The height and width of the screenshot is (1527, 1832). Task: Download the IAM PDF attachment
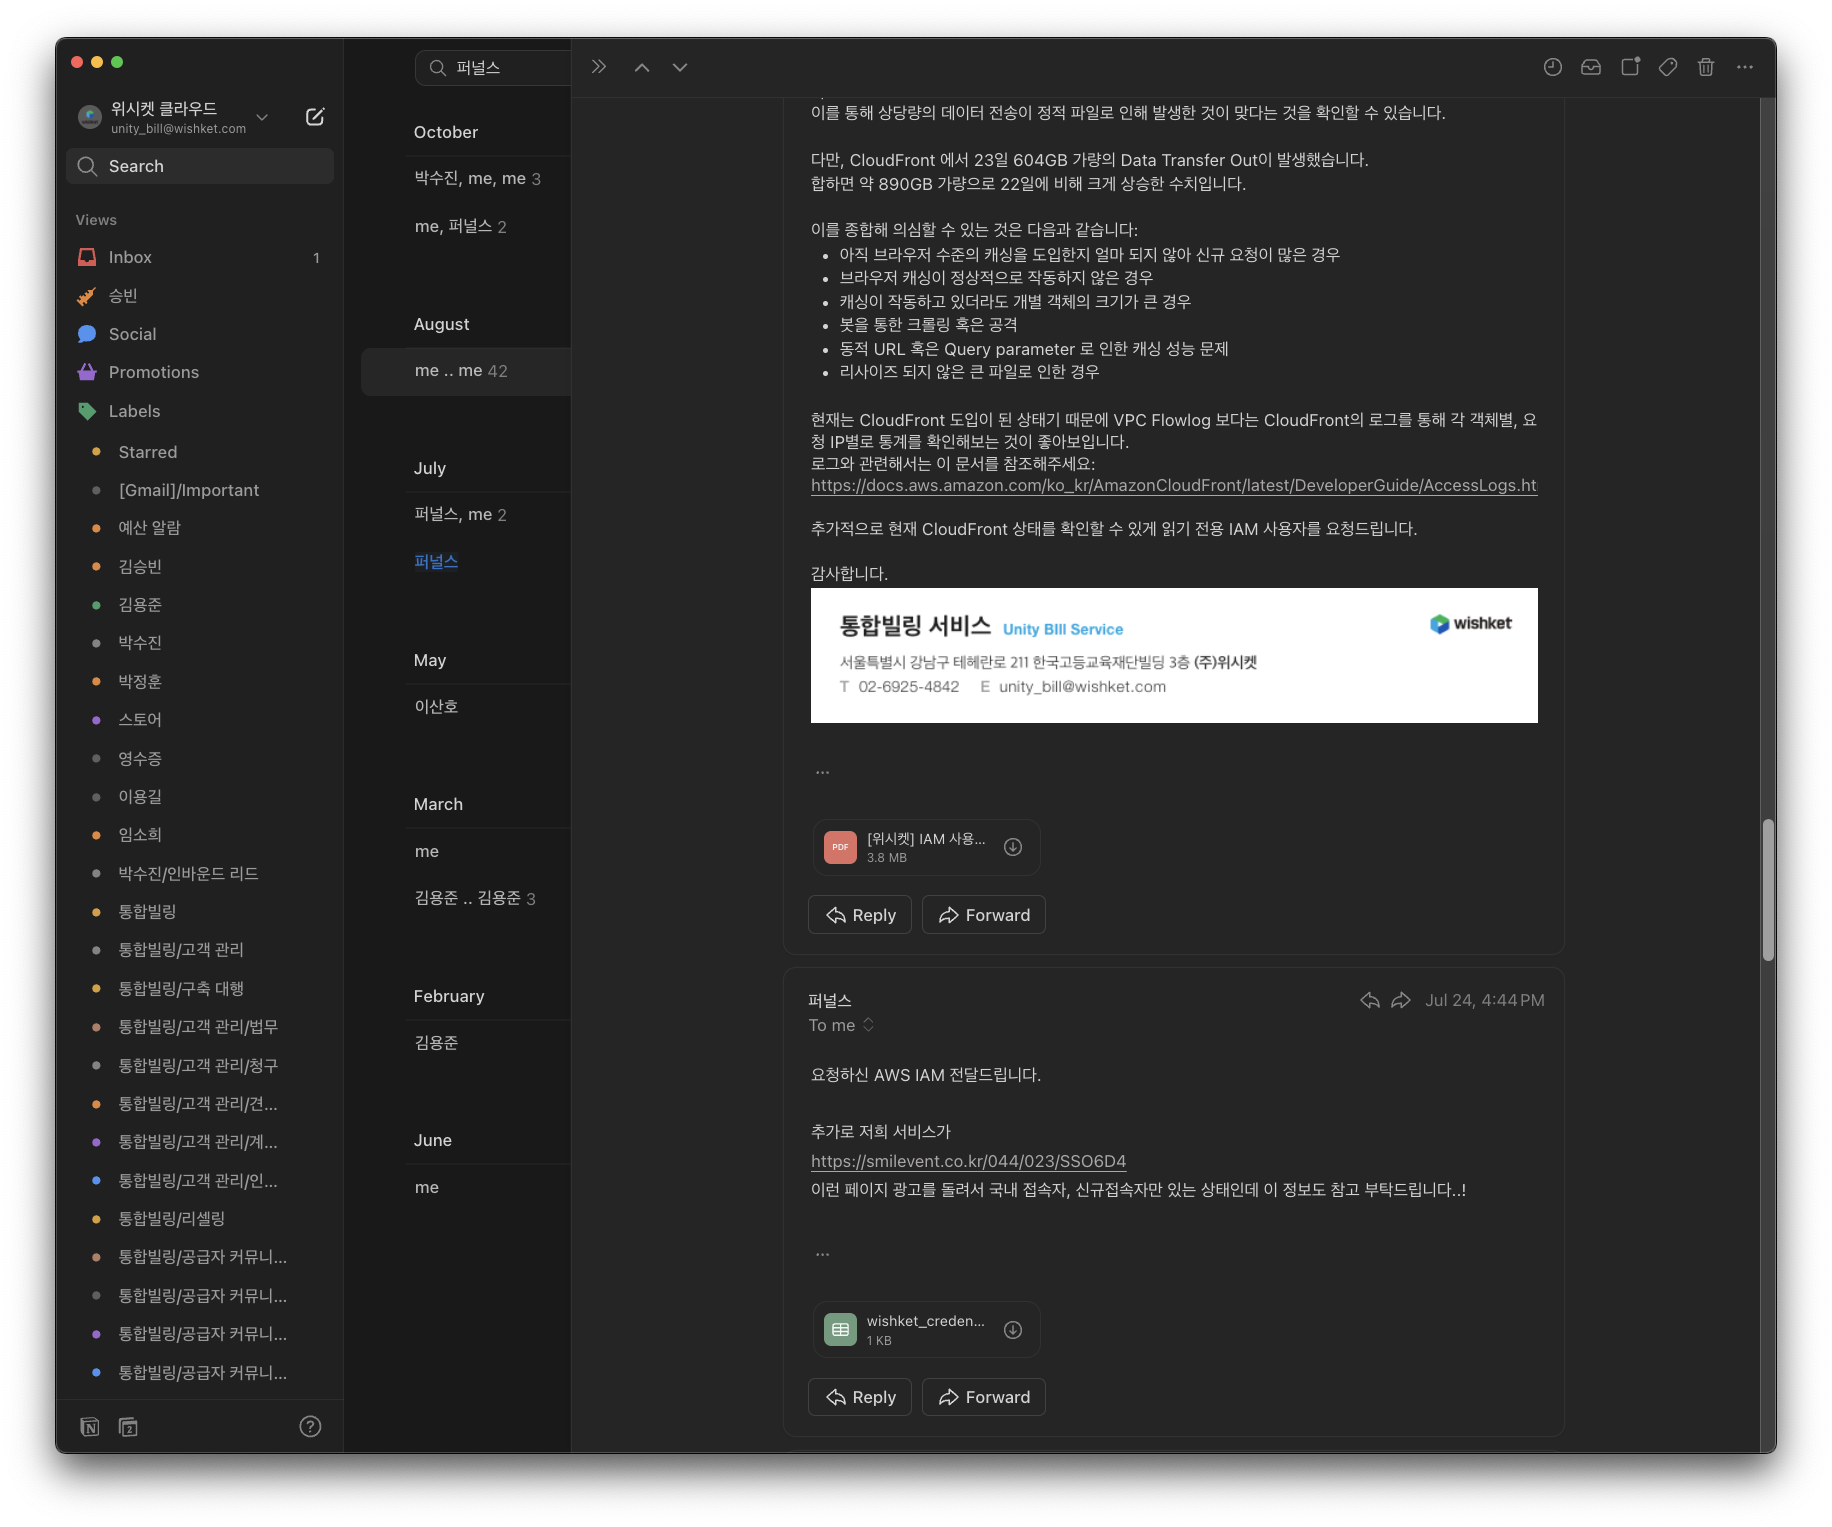pos(1012,847)
